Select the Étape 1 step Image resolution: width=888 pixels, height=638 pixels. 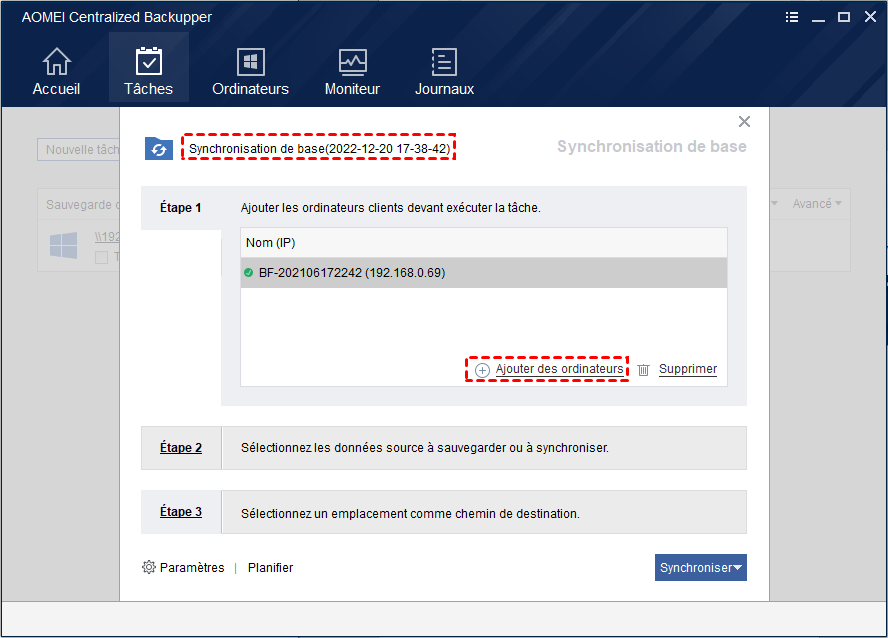(181, 208)
